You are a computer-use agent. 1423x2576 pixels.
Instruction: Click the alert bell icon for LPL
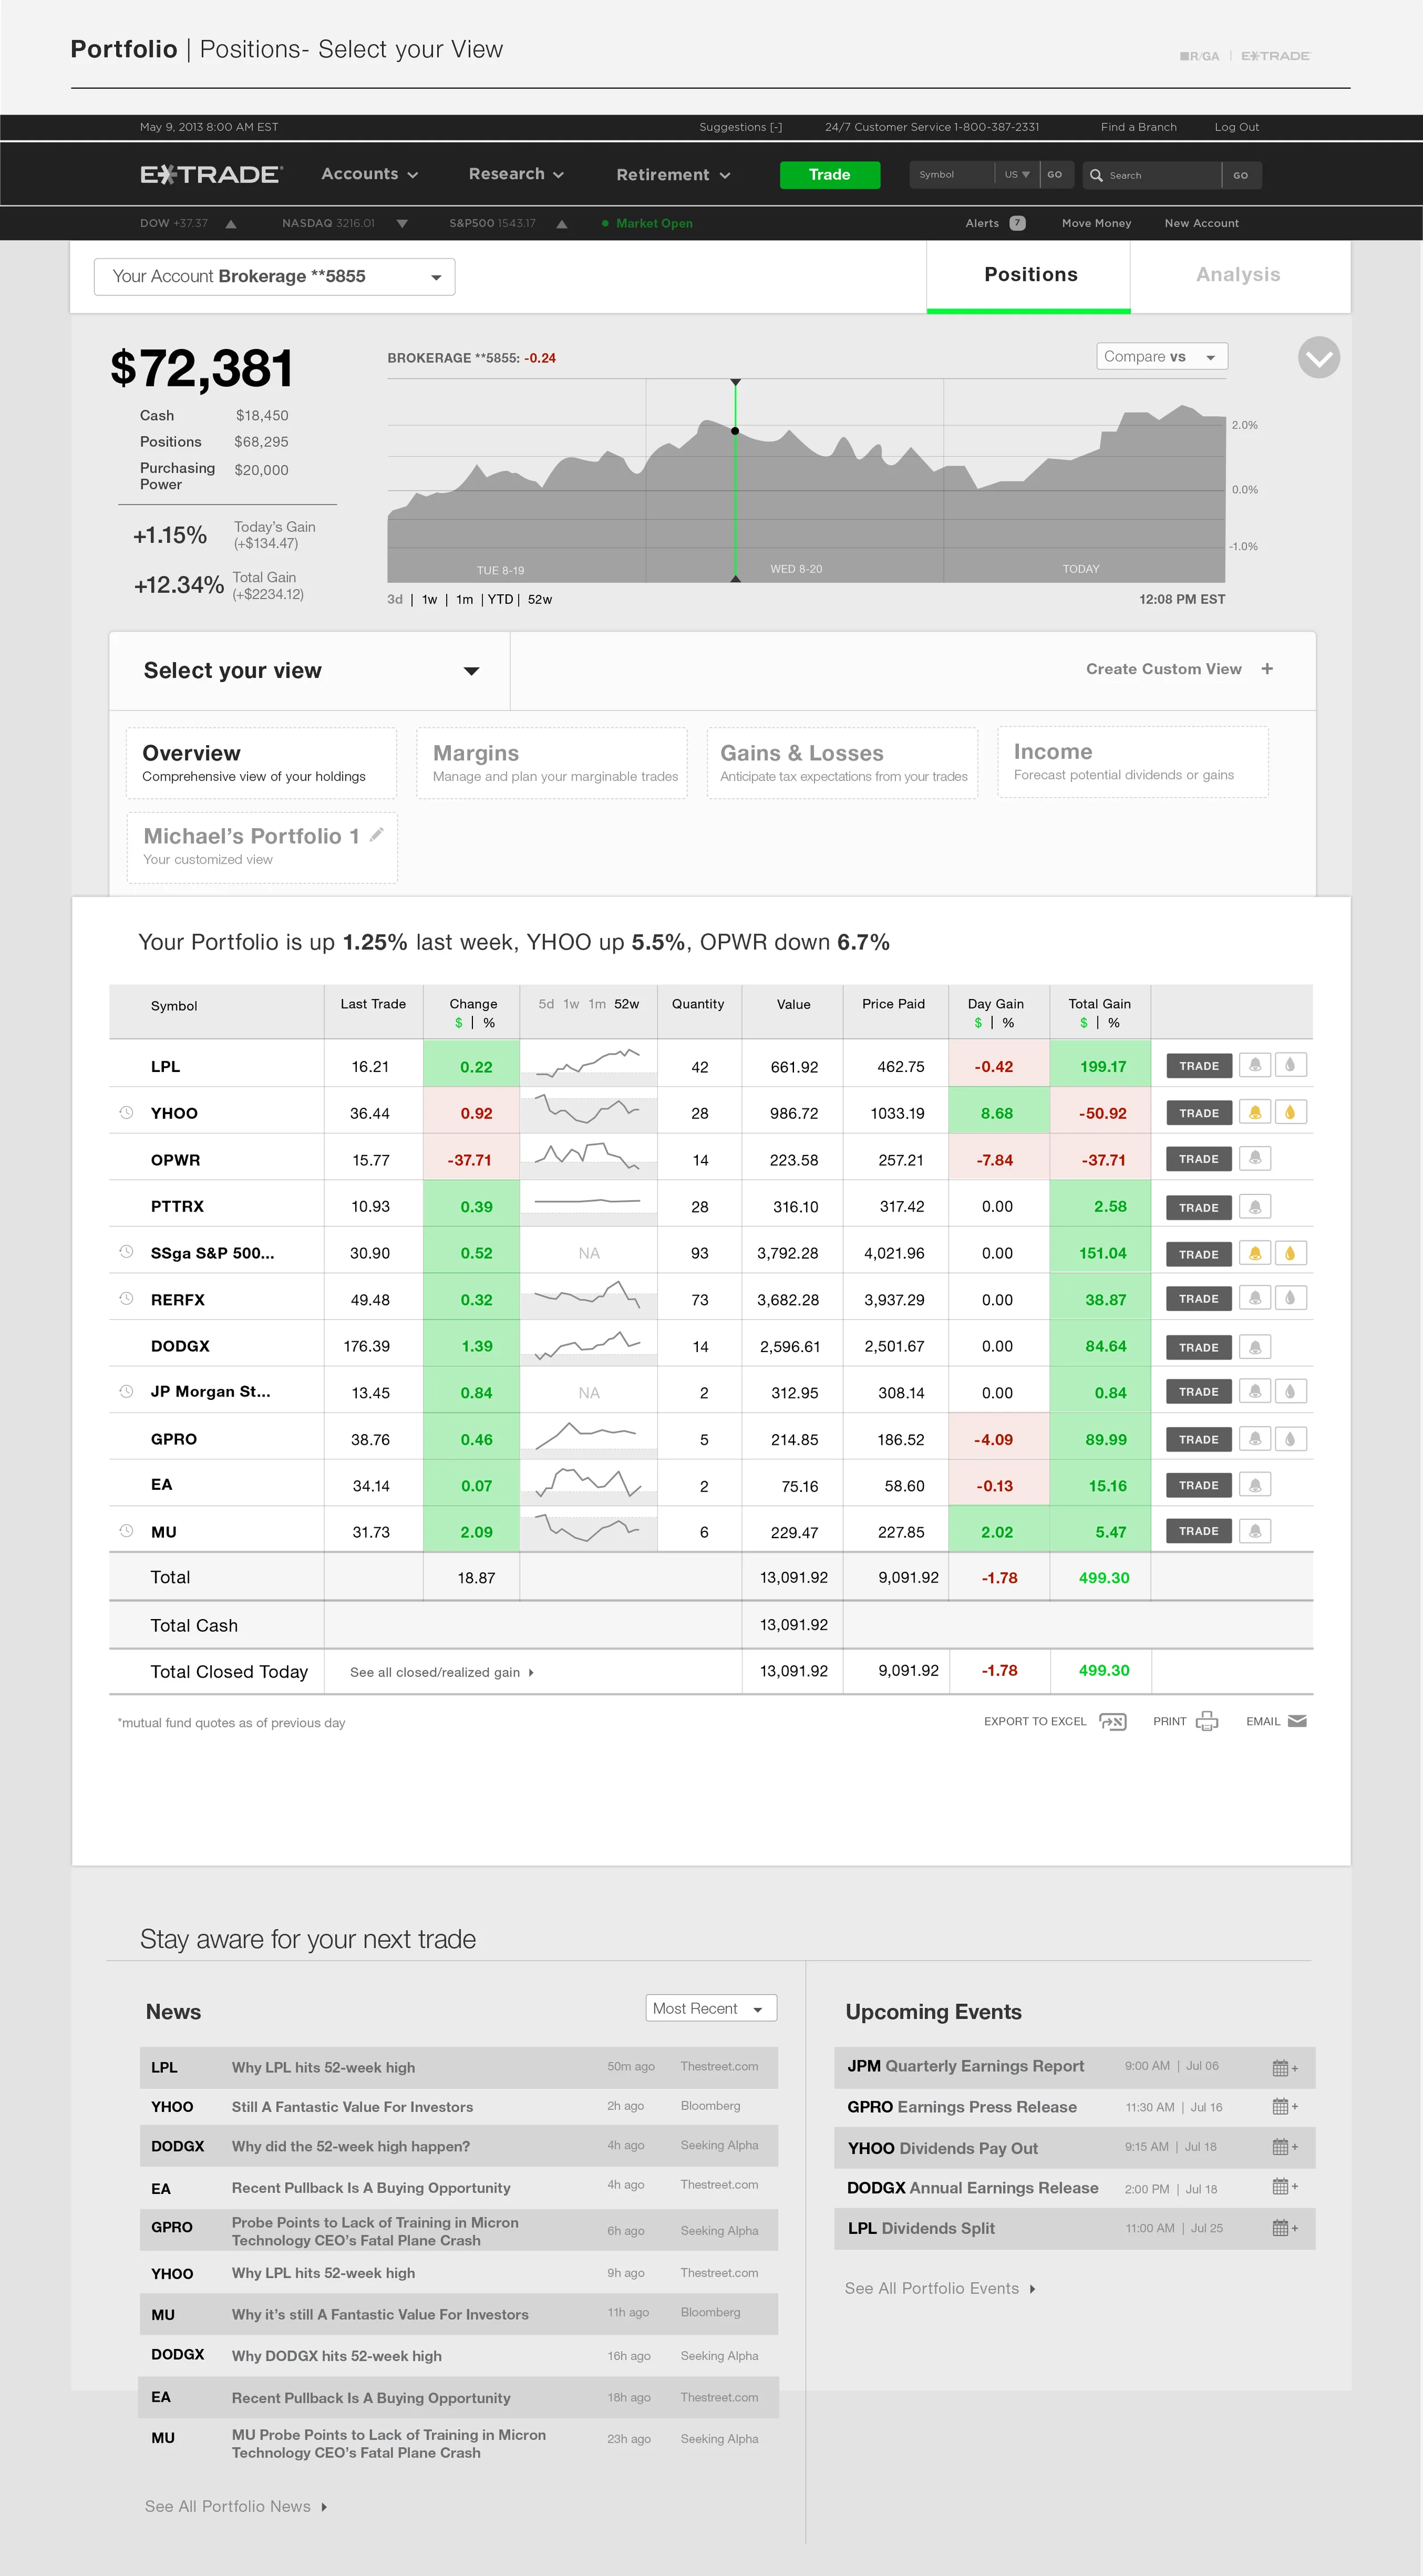pyautogui.click(x=1254, y=1065)
